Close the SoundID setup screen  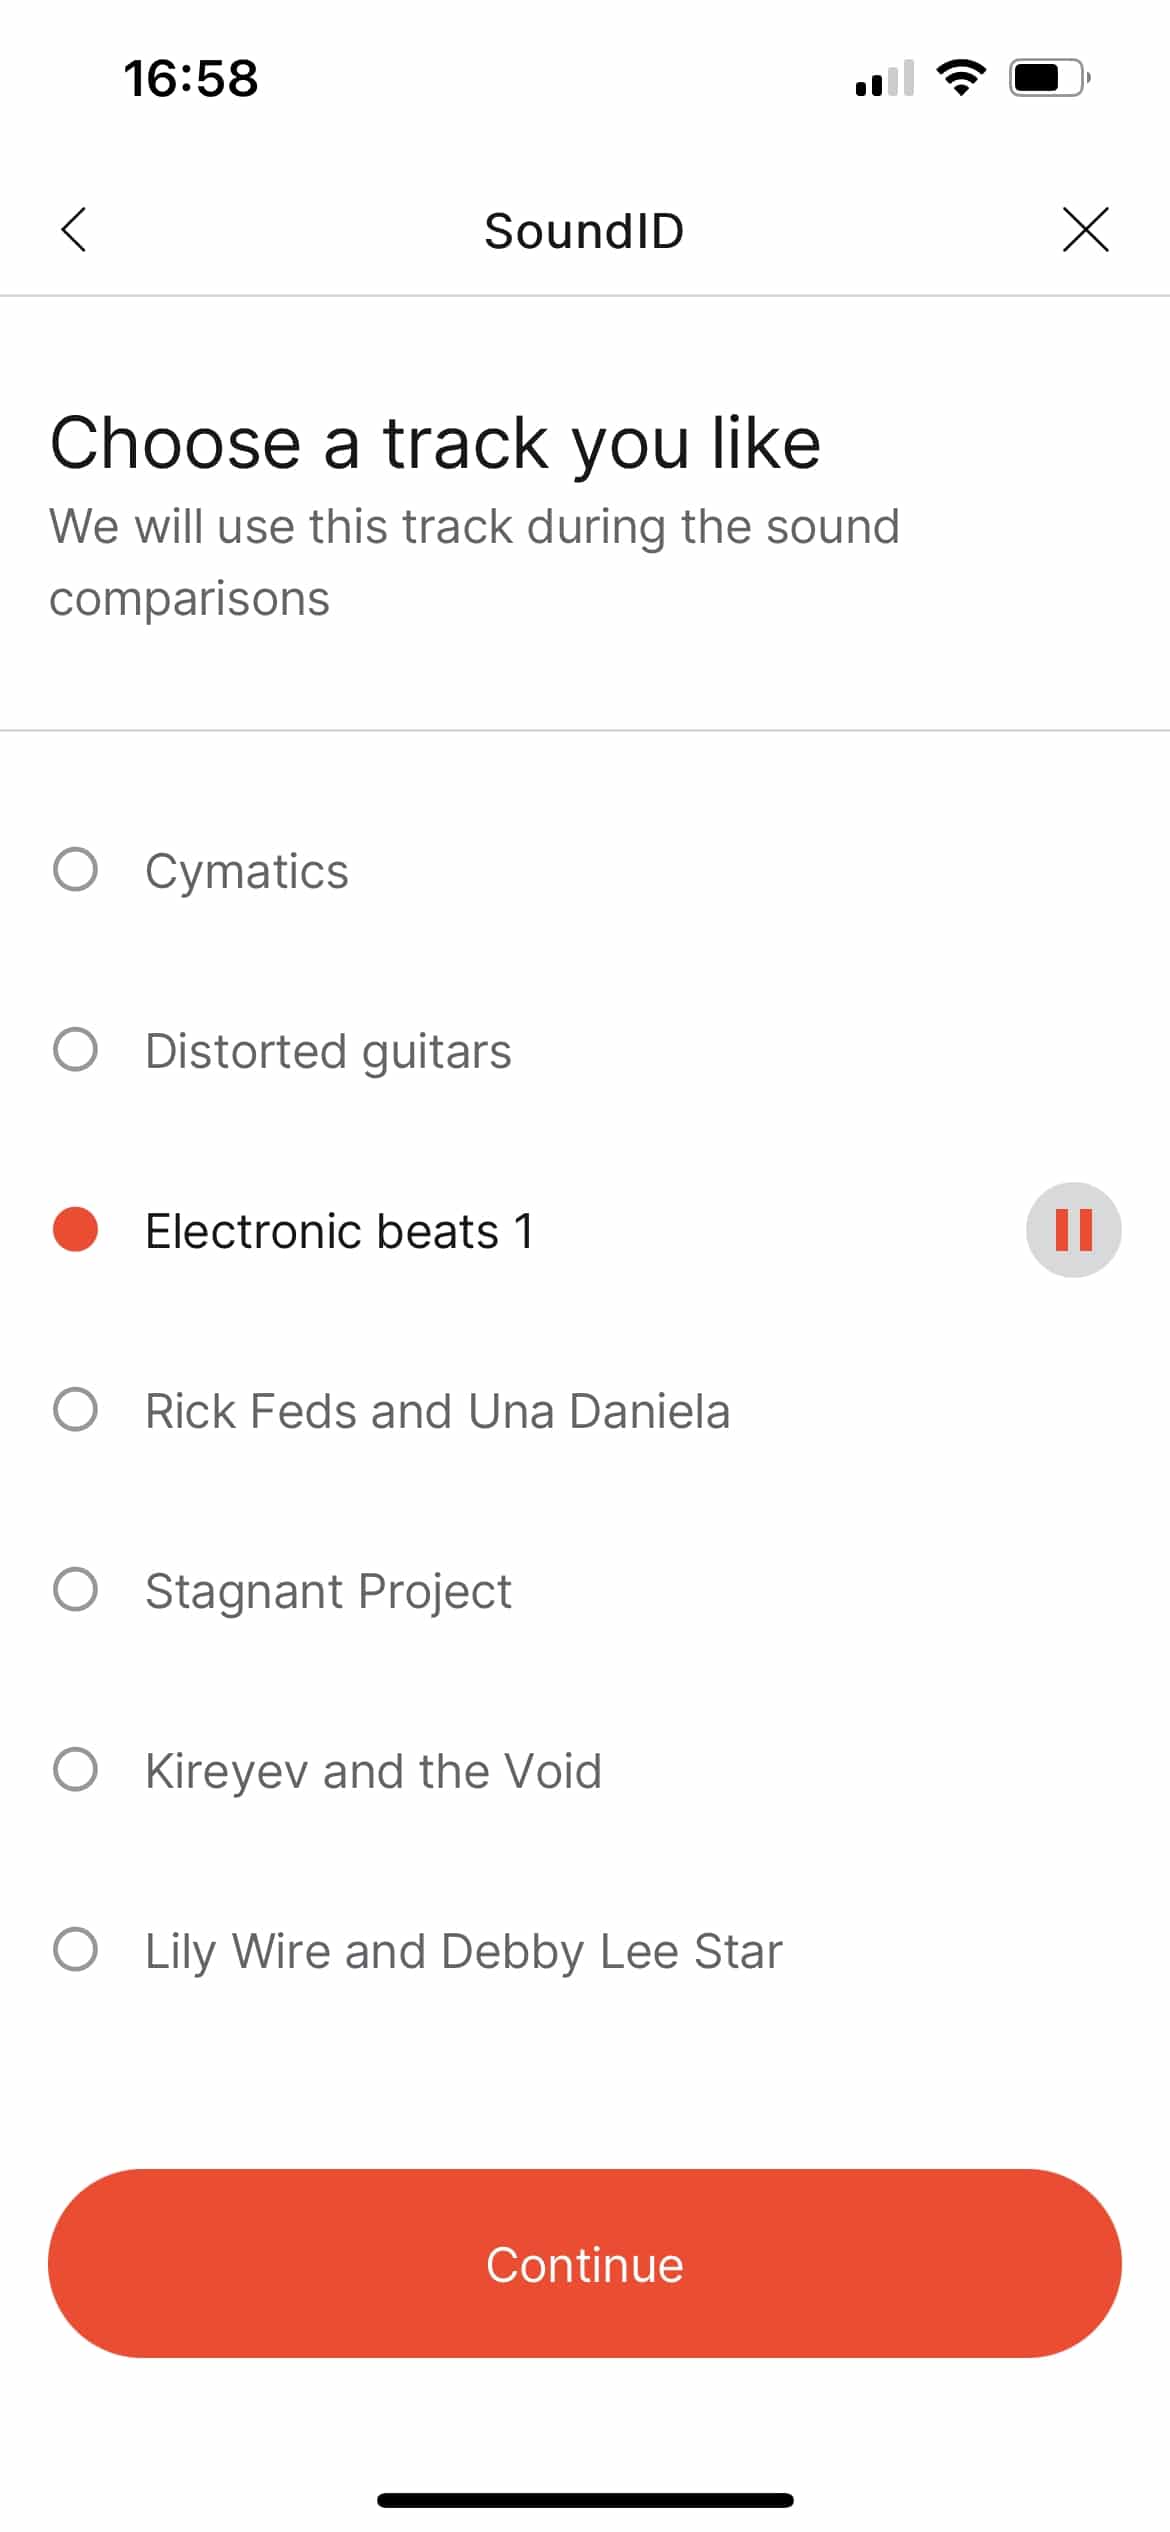(x=1085, y=230)
